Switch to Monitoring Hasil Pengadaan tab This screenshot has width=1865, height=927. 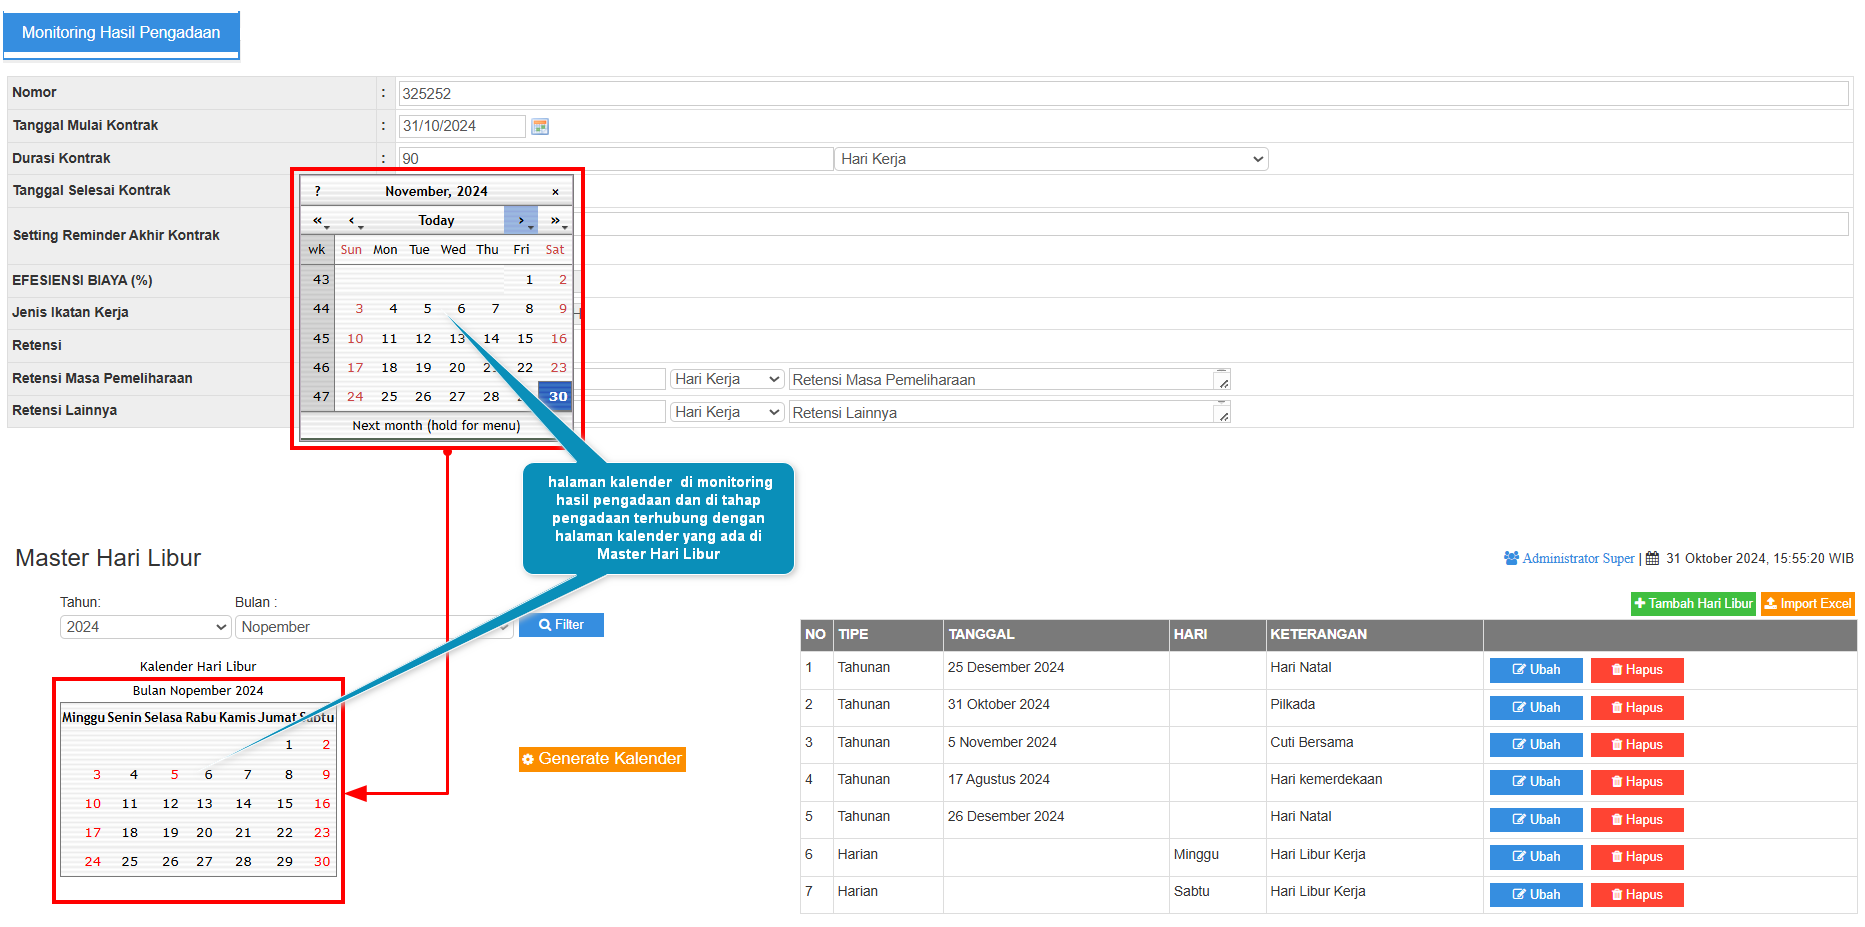pyautogui.click(x=121, y=33)
